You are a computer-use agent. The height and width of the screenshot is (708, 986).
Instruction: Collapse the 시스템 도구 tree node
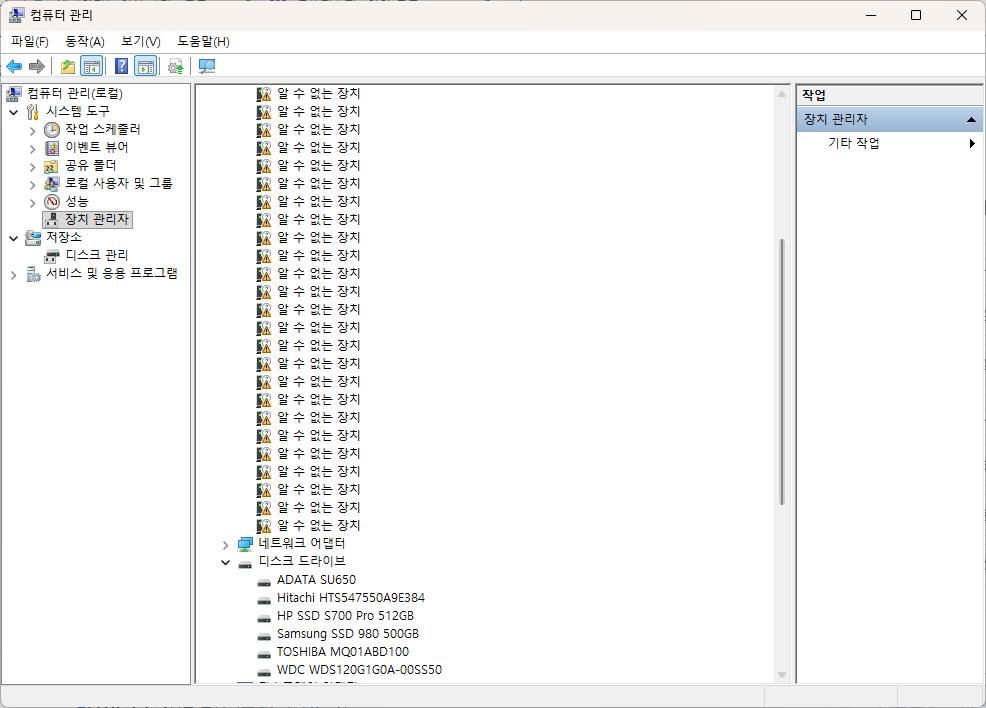coord(13,113)
